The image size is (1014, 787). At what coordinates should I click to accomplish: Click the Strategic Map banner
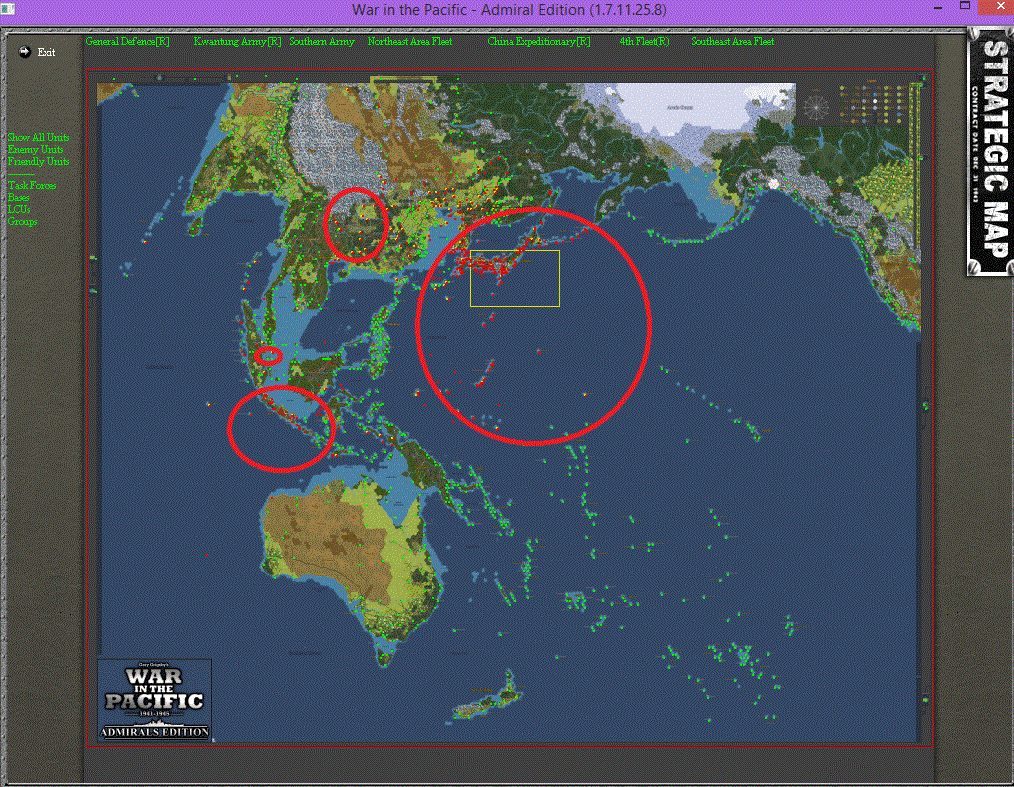coord(989,152)
